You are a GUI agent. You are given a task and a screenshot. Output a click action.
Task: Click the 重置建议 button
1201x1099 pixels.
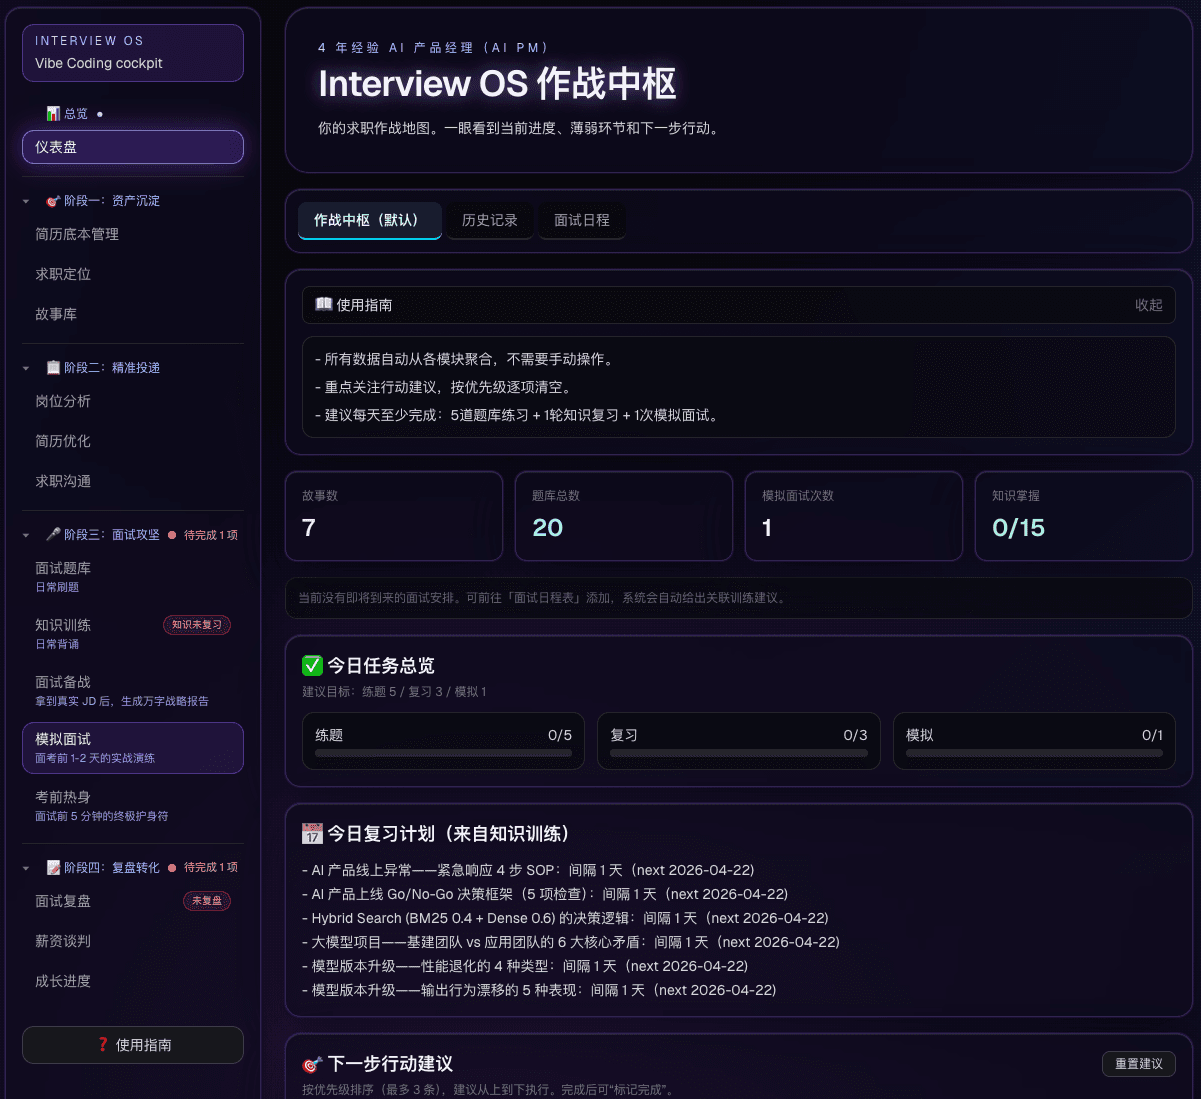(x=1139, y=1064)
